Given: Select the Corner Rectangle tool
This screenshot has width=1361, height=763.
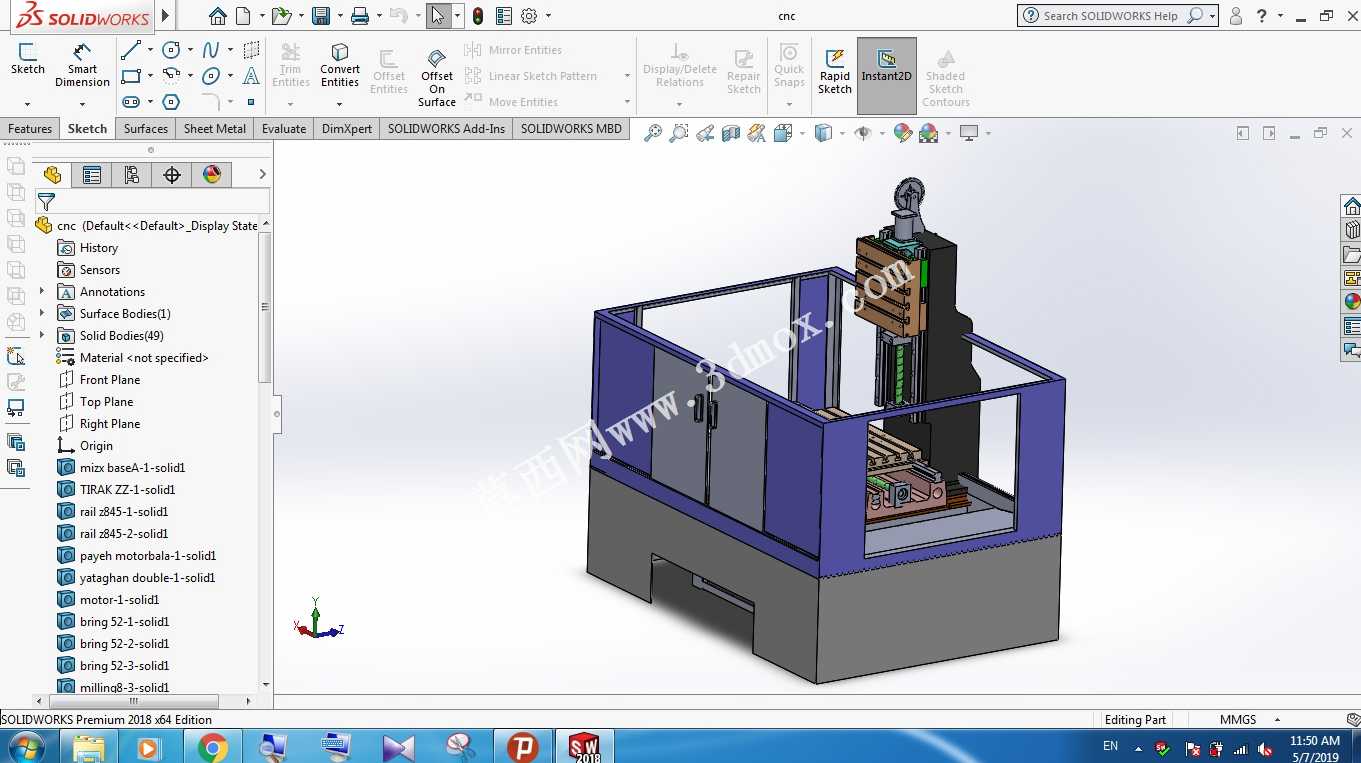Looking at the screenshot, I should pyautogui.click(x=131, y=76).
